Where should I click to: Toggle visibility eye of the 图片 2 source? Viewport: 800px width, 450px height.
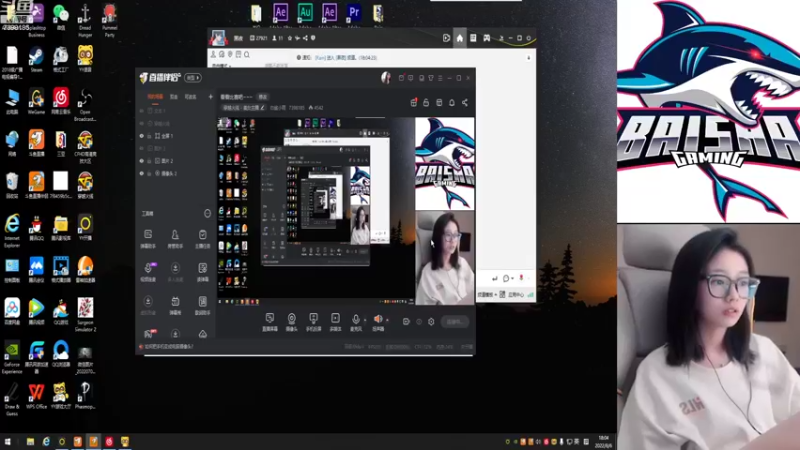coord(142,161)
